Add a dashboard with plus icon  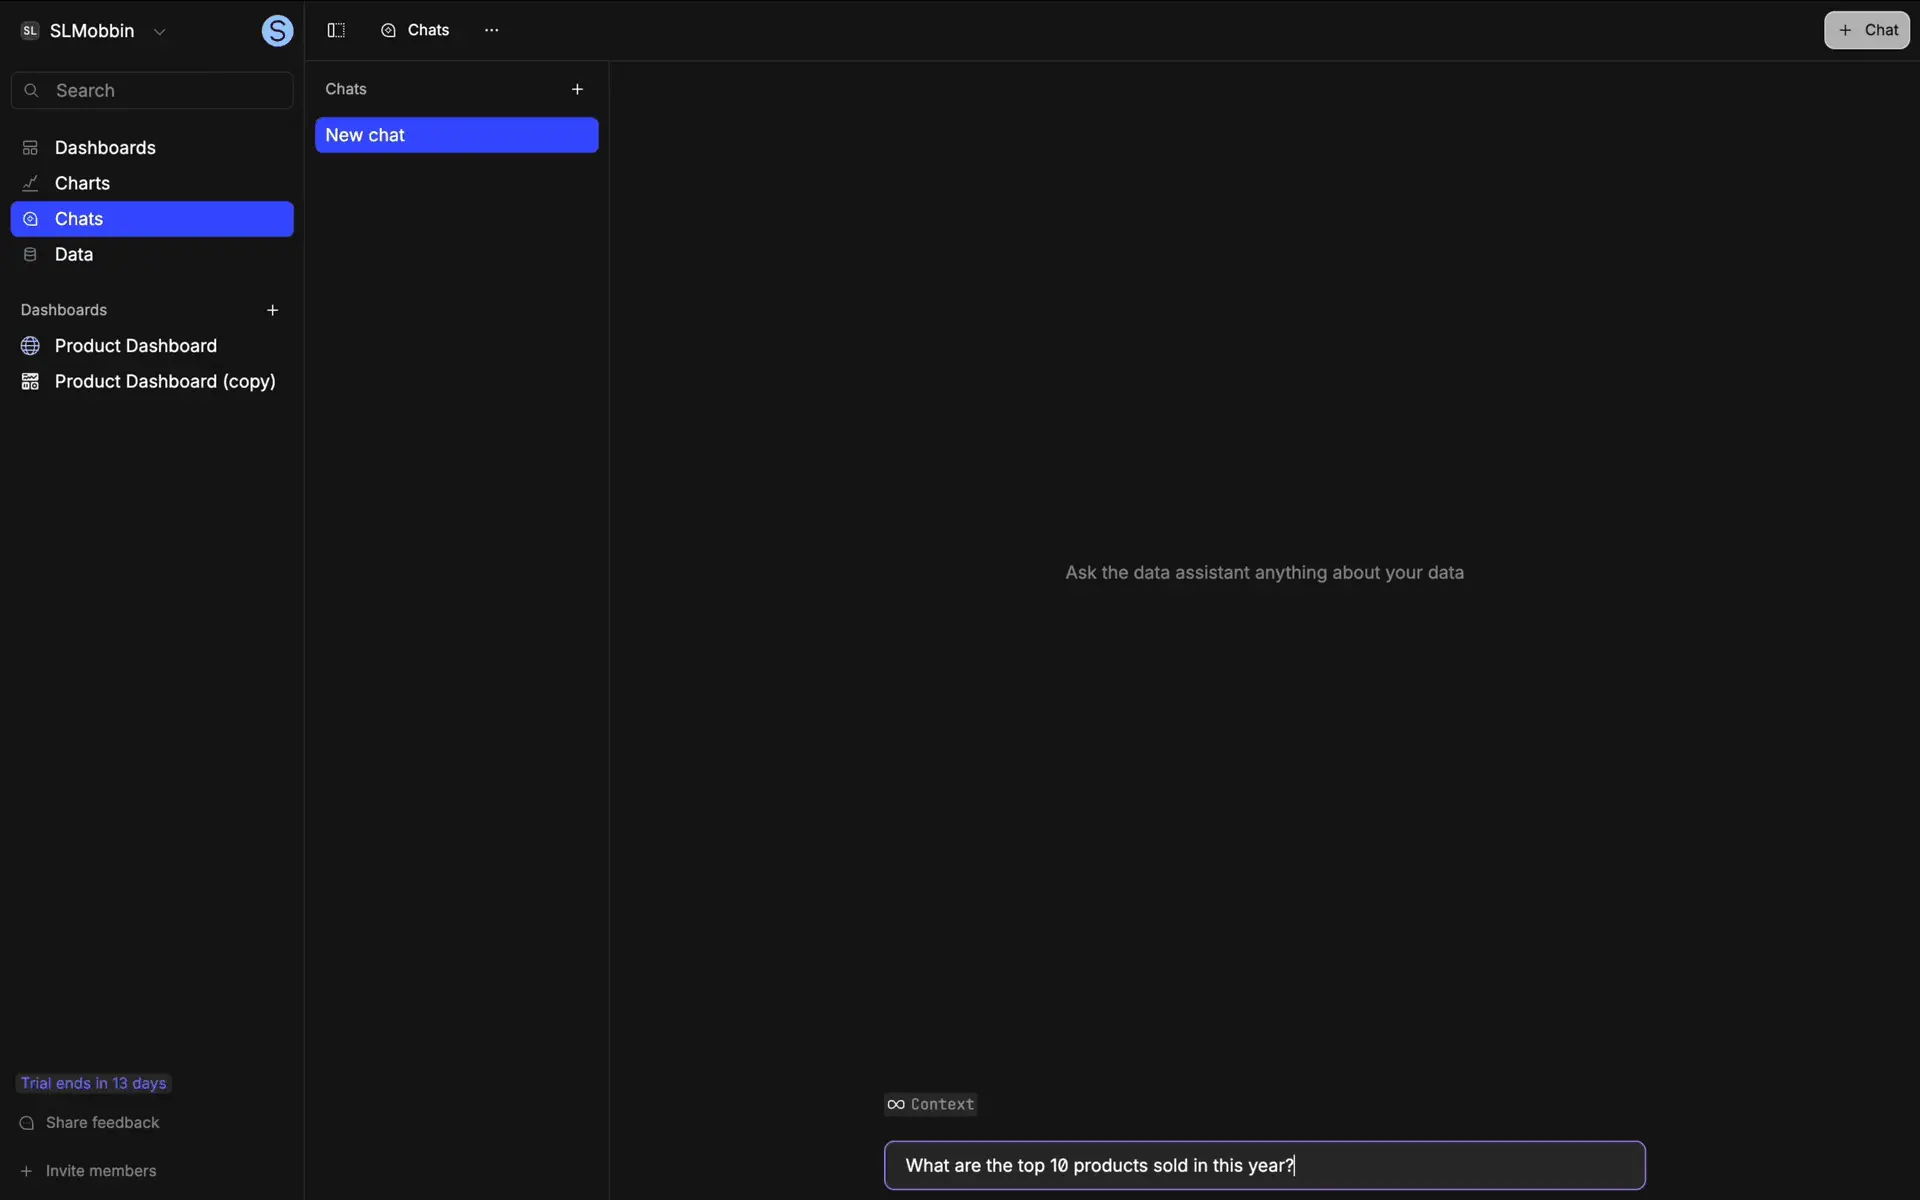272,310
